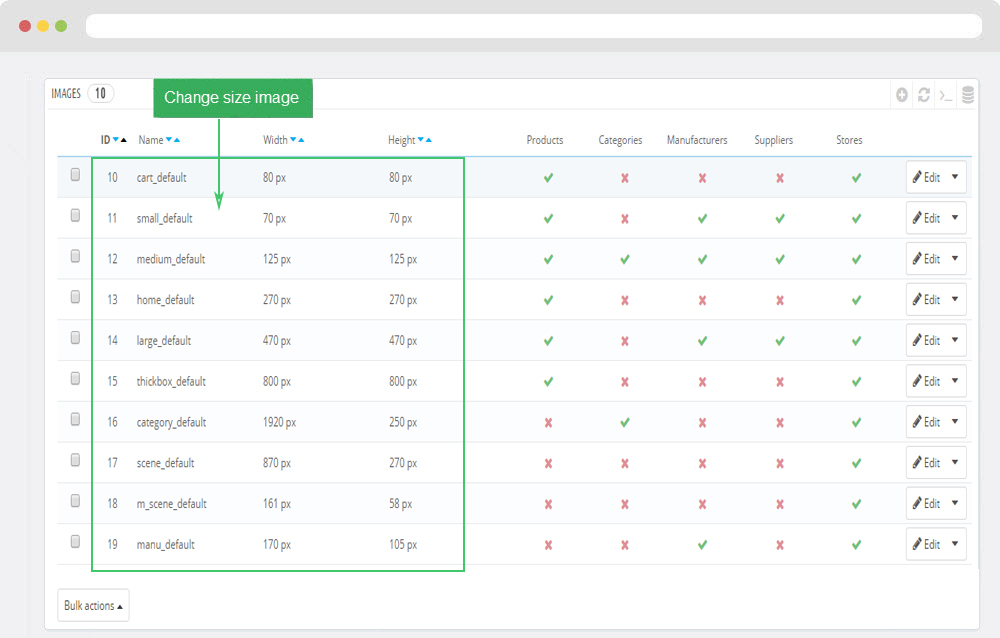The image size is (1000, 638).
Task: Toggle Products status for thickbox_default
Action: [x=548, y=382]
